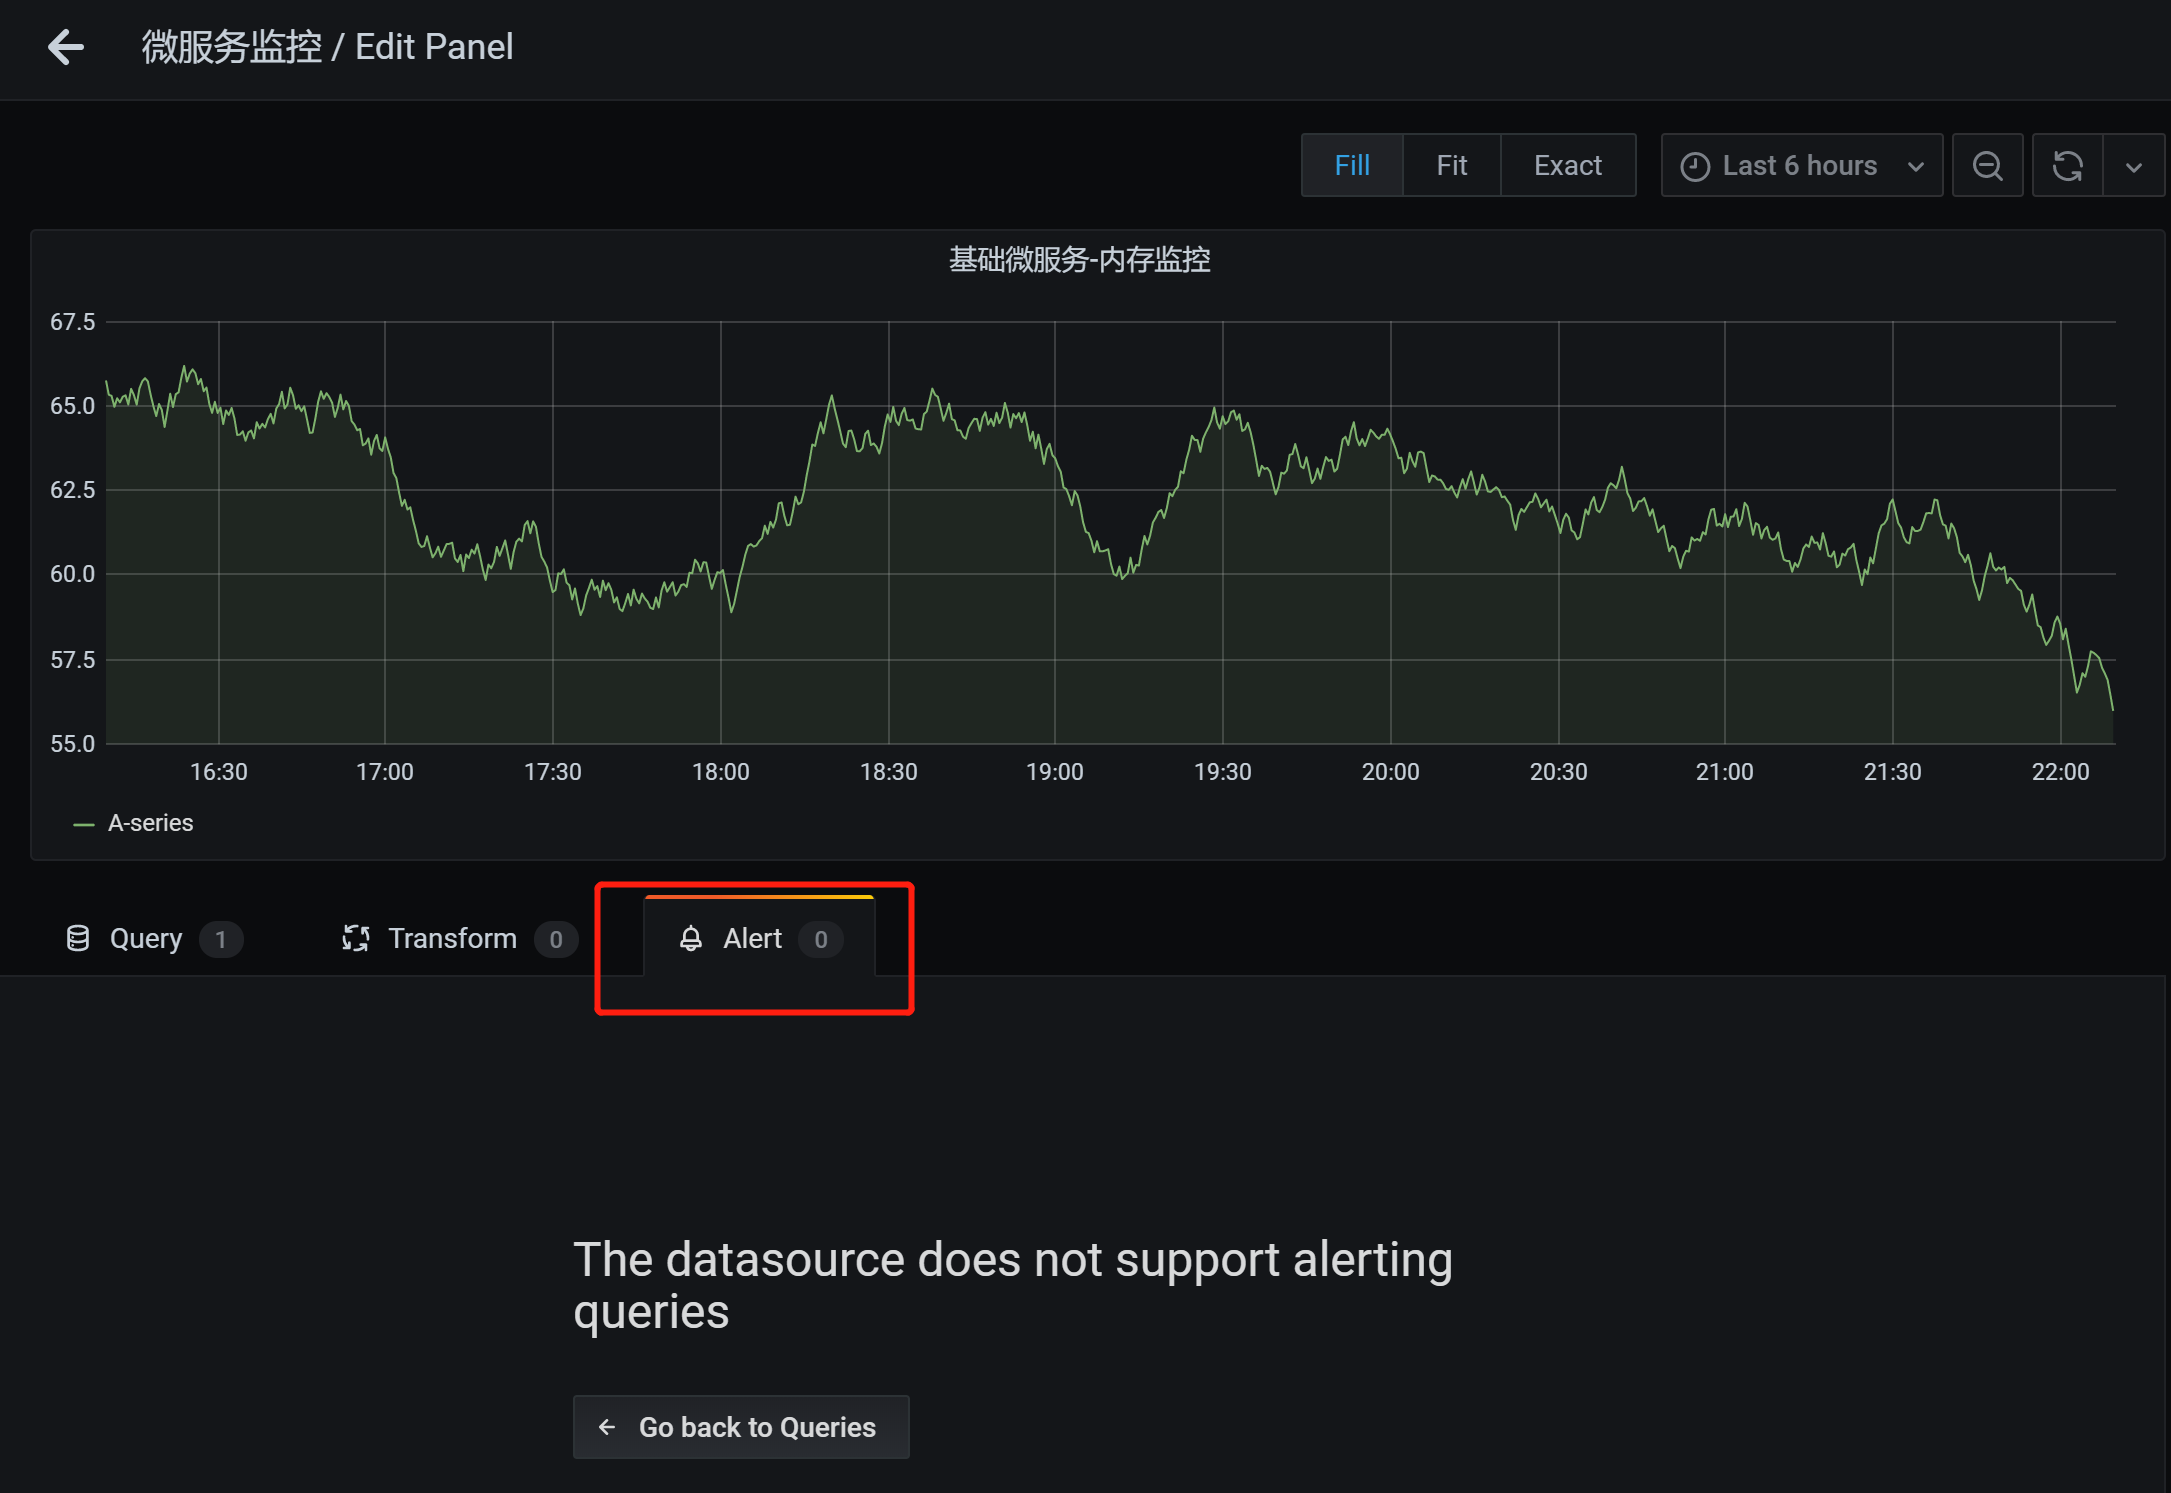Switch to the Transform tab
The height and width of the screenshot is (1493, 2171).
[x=459, y=938]
